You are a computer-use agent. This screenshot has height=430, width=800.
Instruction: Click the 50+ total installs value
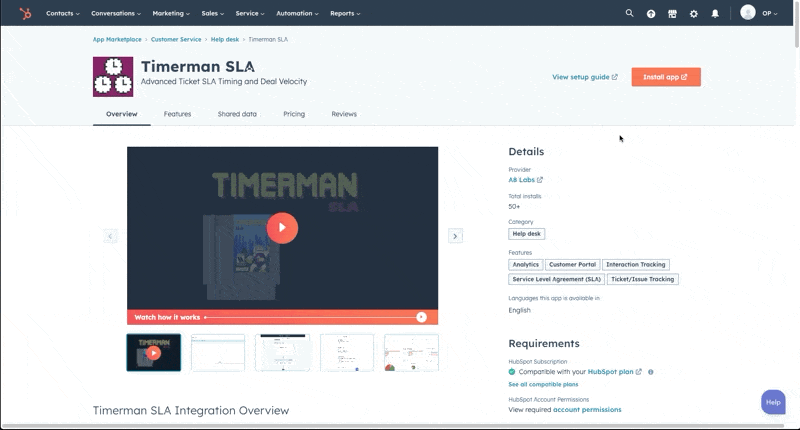click(x=514, y=207)
